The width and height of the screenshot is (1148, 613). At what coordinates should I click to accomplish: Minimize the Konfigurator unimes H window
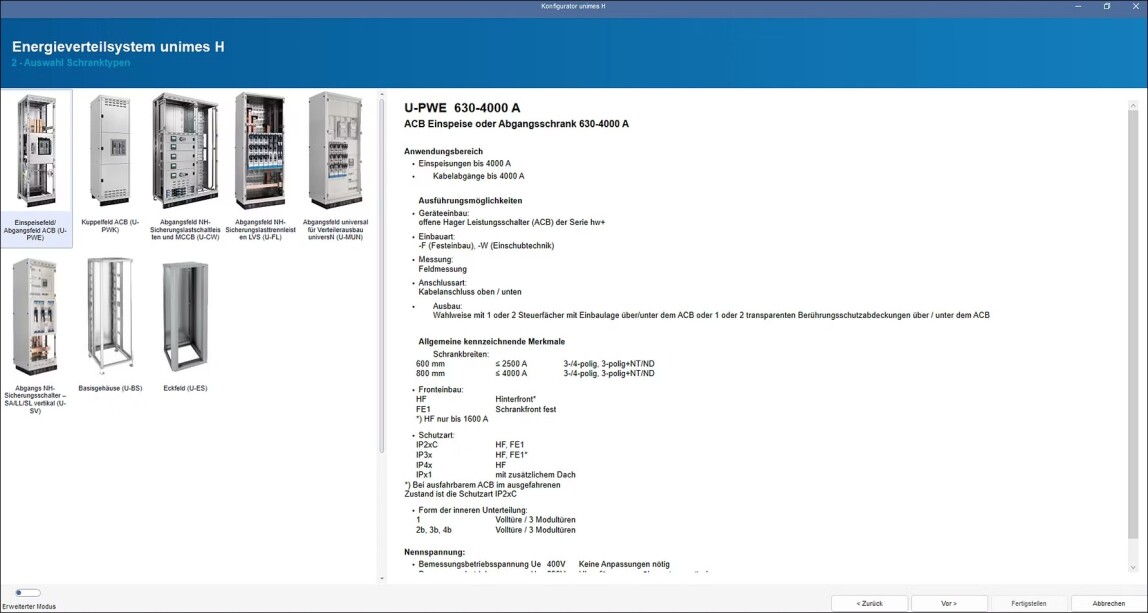tap(1079, 6)
